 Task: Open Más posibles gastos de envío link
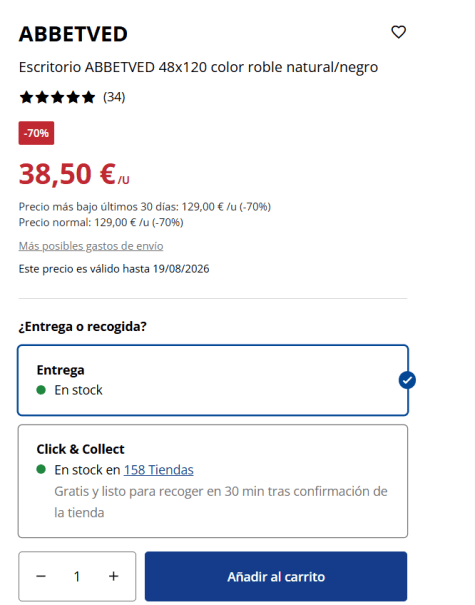[91, 246]
